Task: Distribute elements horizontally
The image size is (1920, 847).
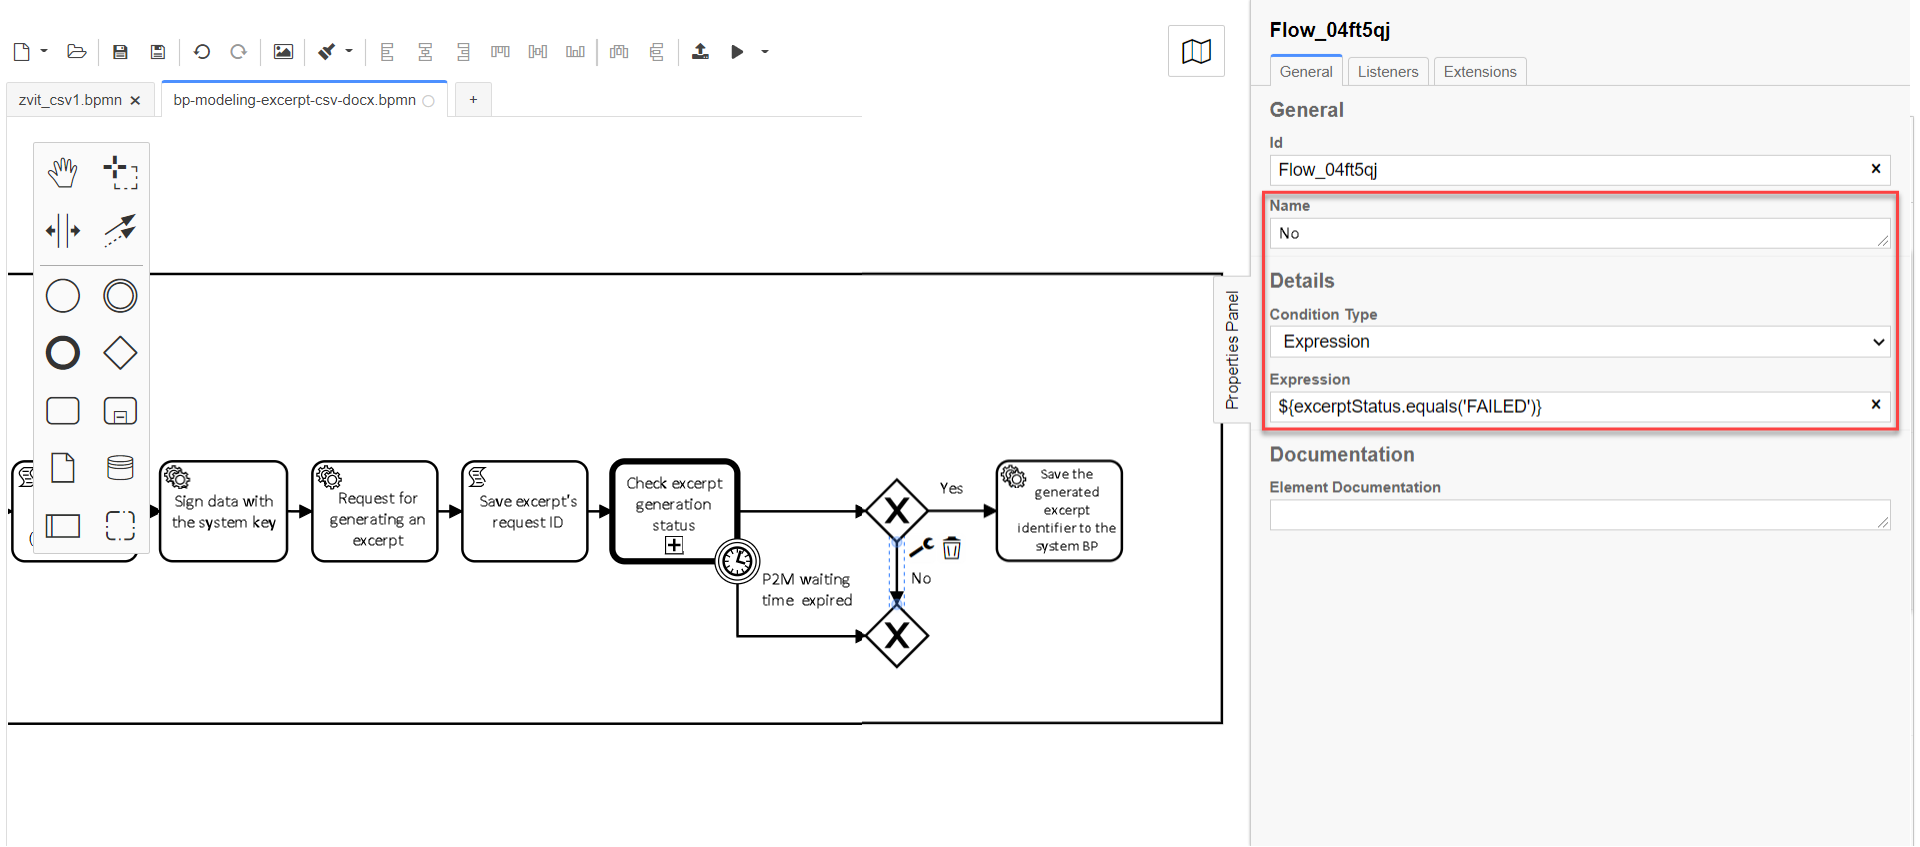Action: [619, 52]
